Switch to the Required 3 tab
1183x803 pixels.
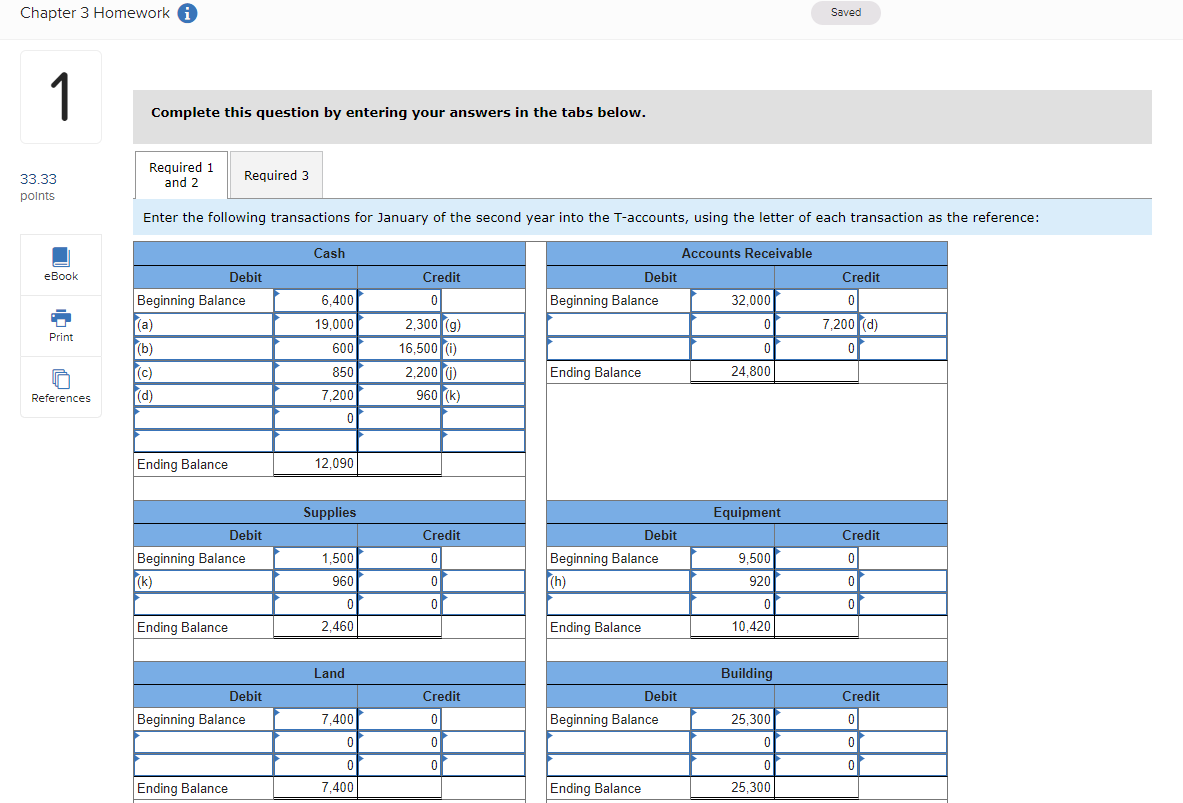276,175
